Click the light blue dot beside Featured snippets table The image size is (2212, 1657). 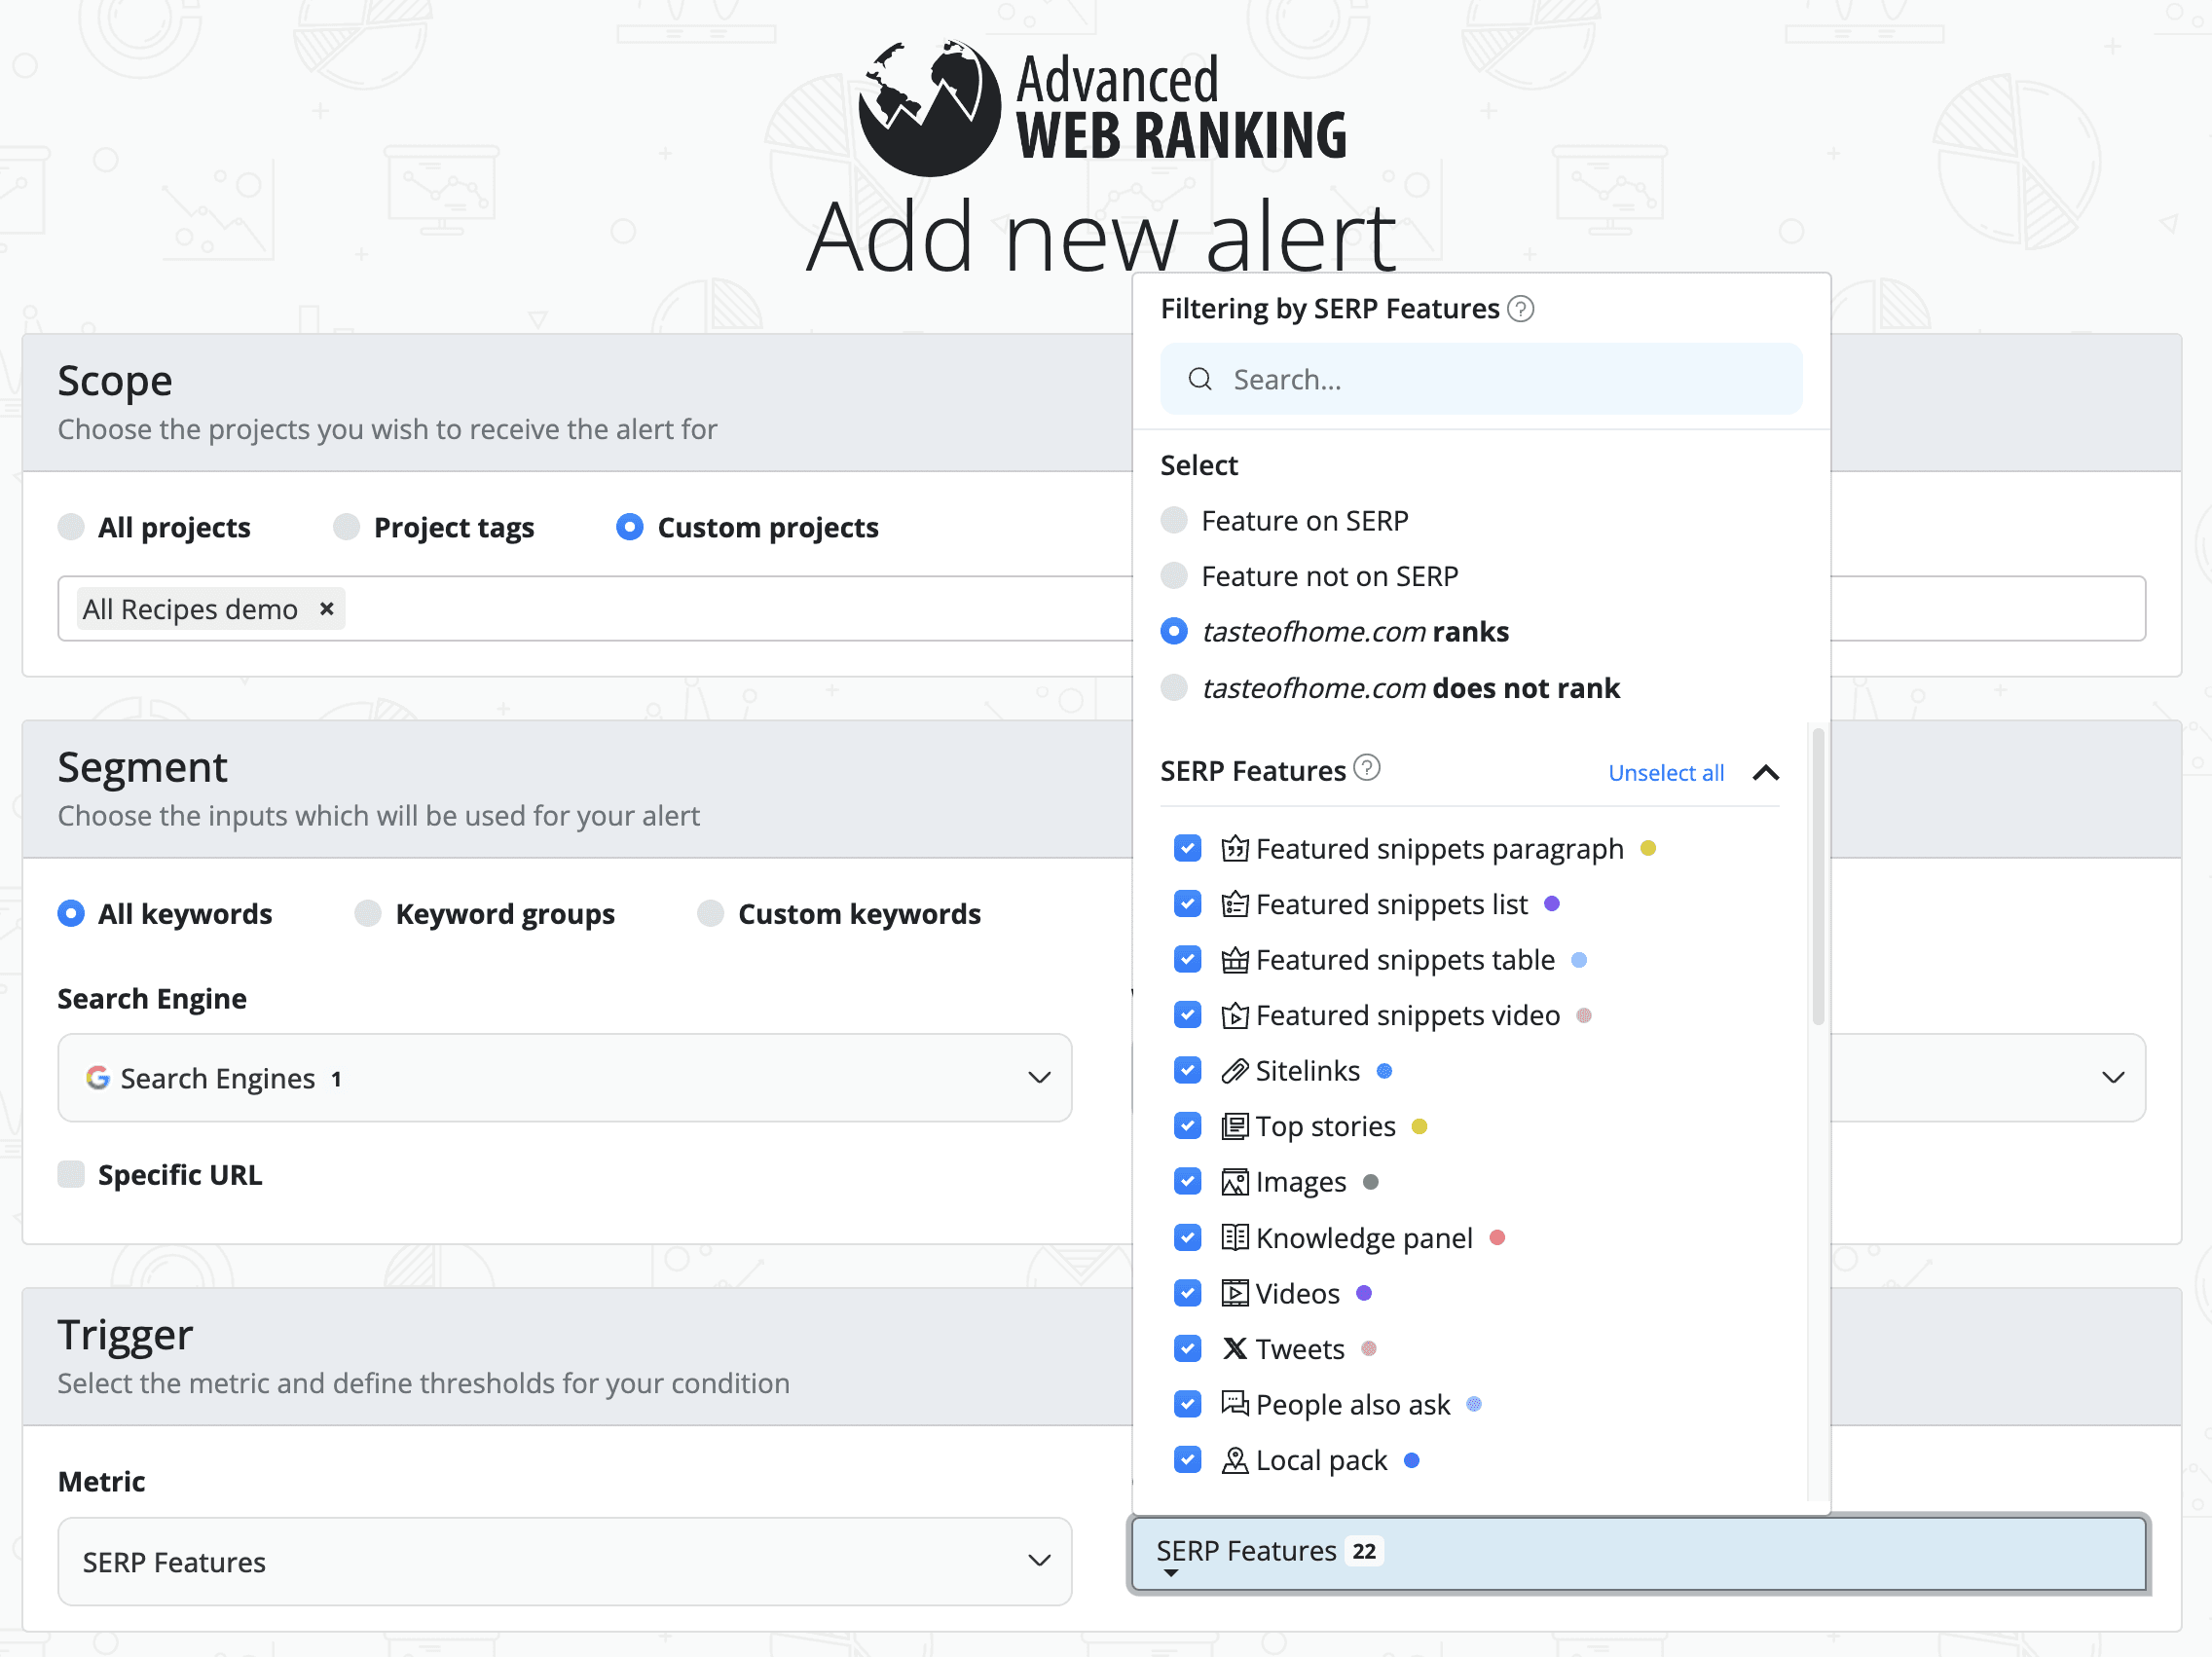(x=1579, y=960)
